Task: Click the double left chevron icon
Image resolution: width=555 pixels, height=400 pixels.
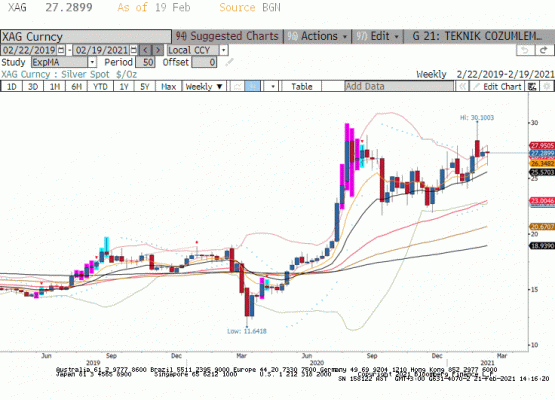Action: 462,86
